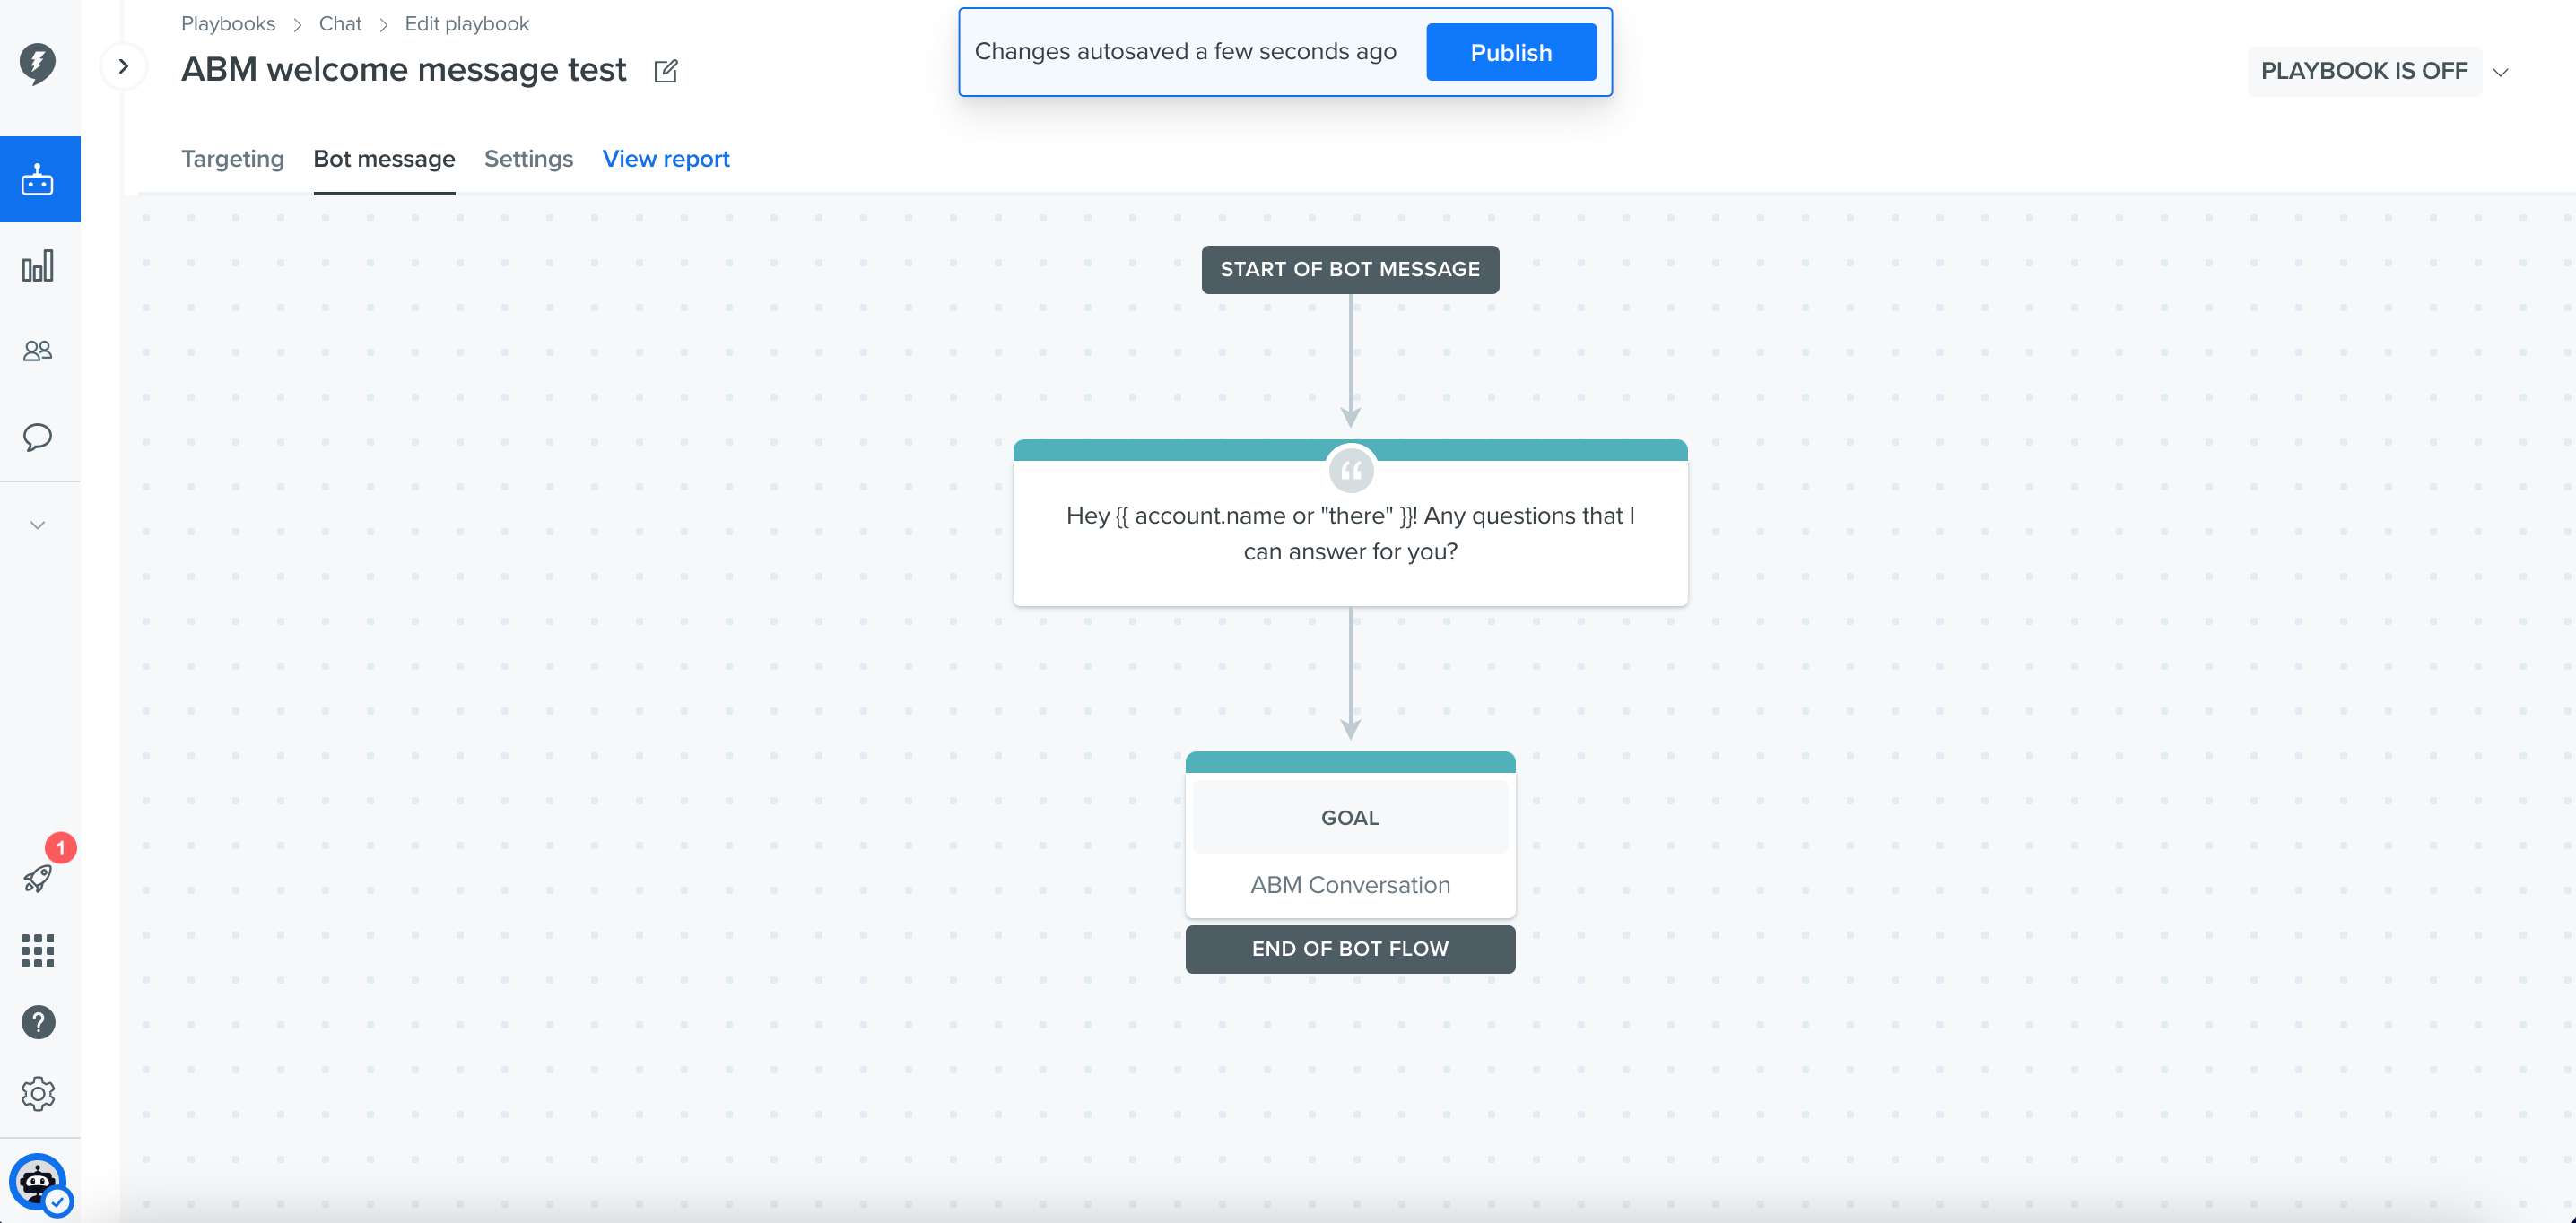
Task: Open the Contacts people icon
Action: point(38,351)
